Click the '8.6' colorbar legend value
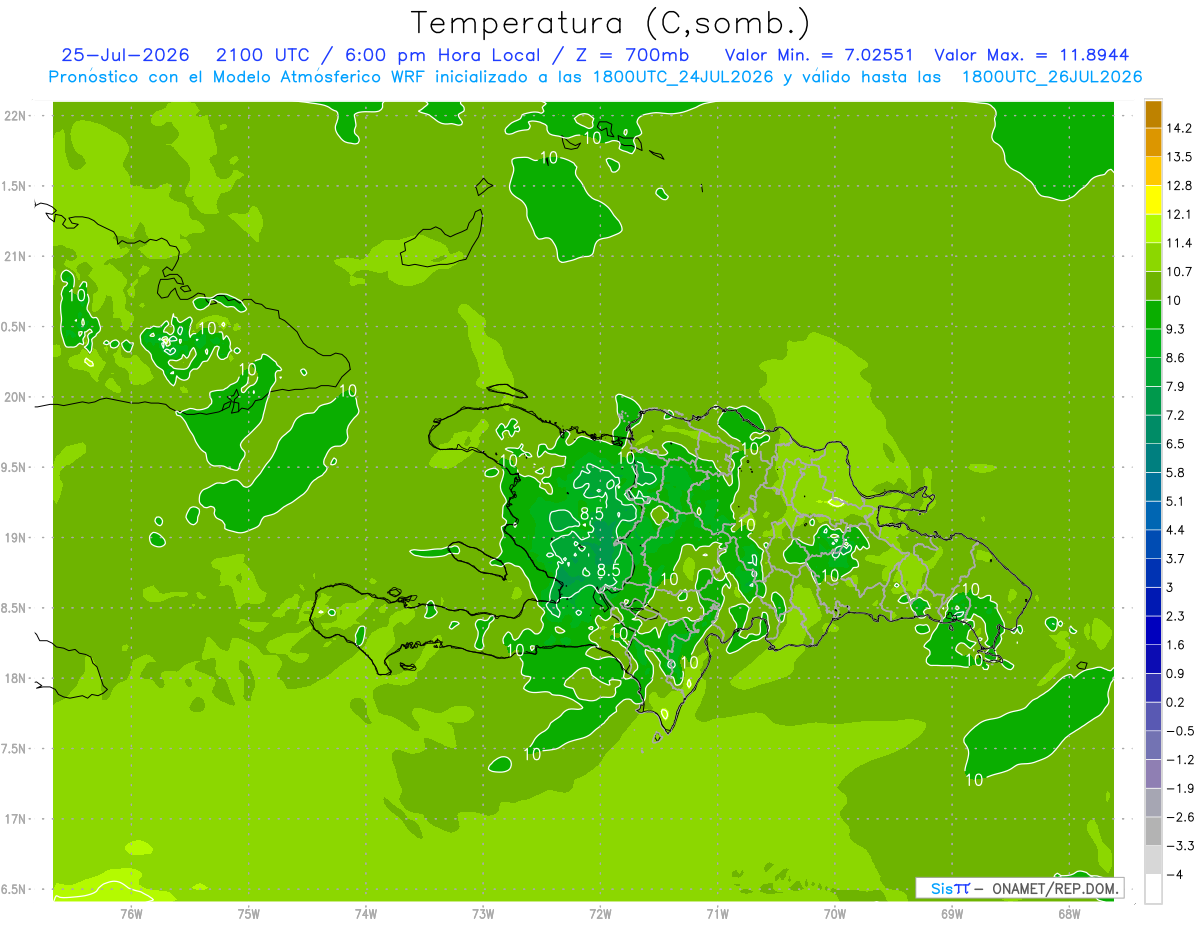 click(x=1175, y=357)
